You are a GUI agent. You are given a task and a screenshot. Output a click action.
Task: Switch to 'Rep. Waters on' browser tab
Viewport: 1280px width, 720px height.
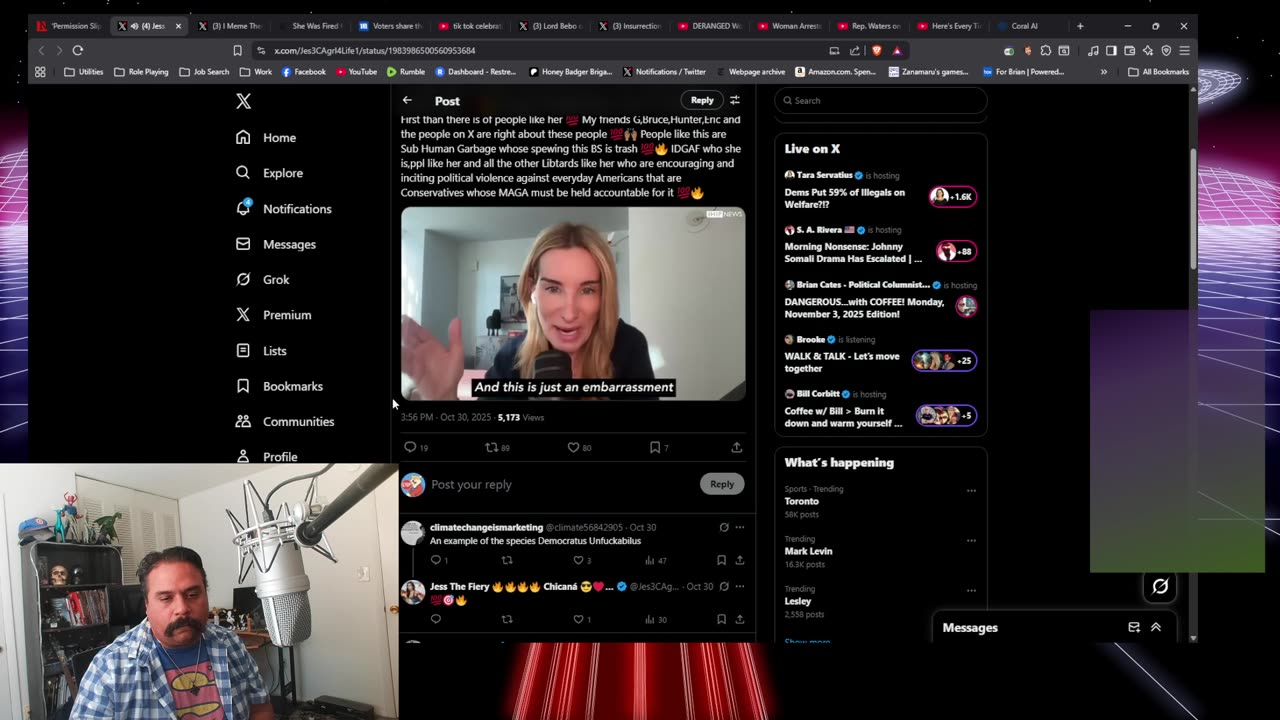(x=870, y=26)
